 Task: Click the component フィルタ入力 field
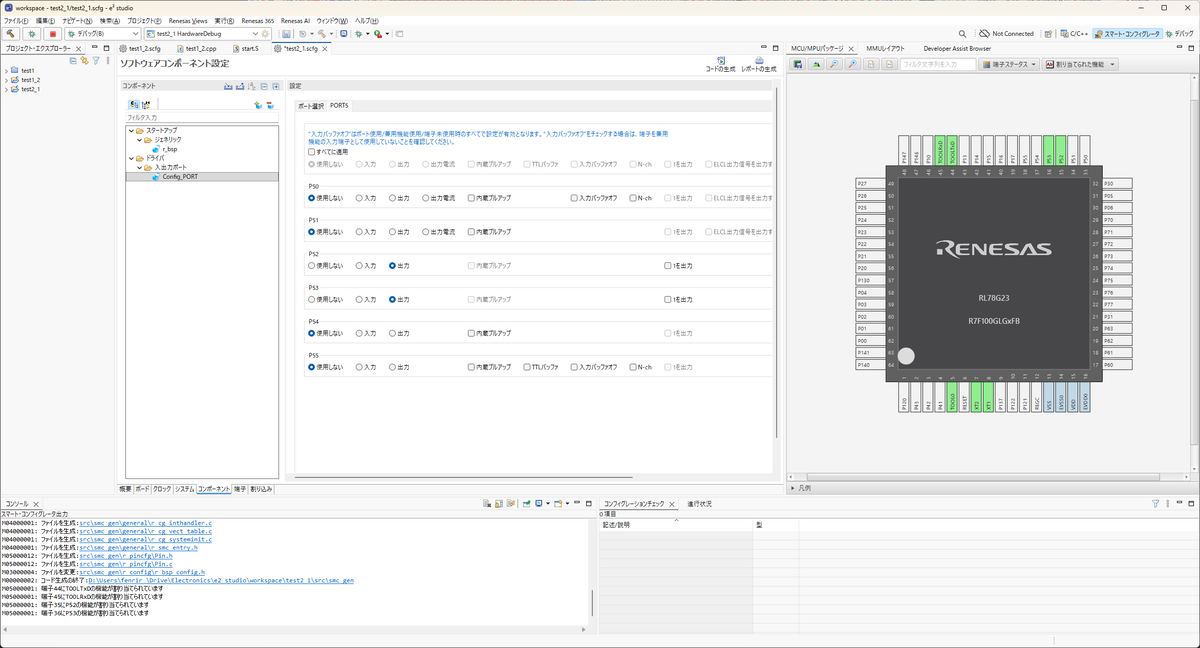coord(202,117)
